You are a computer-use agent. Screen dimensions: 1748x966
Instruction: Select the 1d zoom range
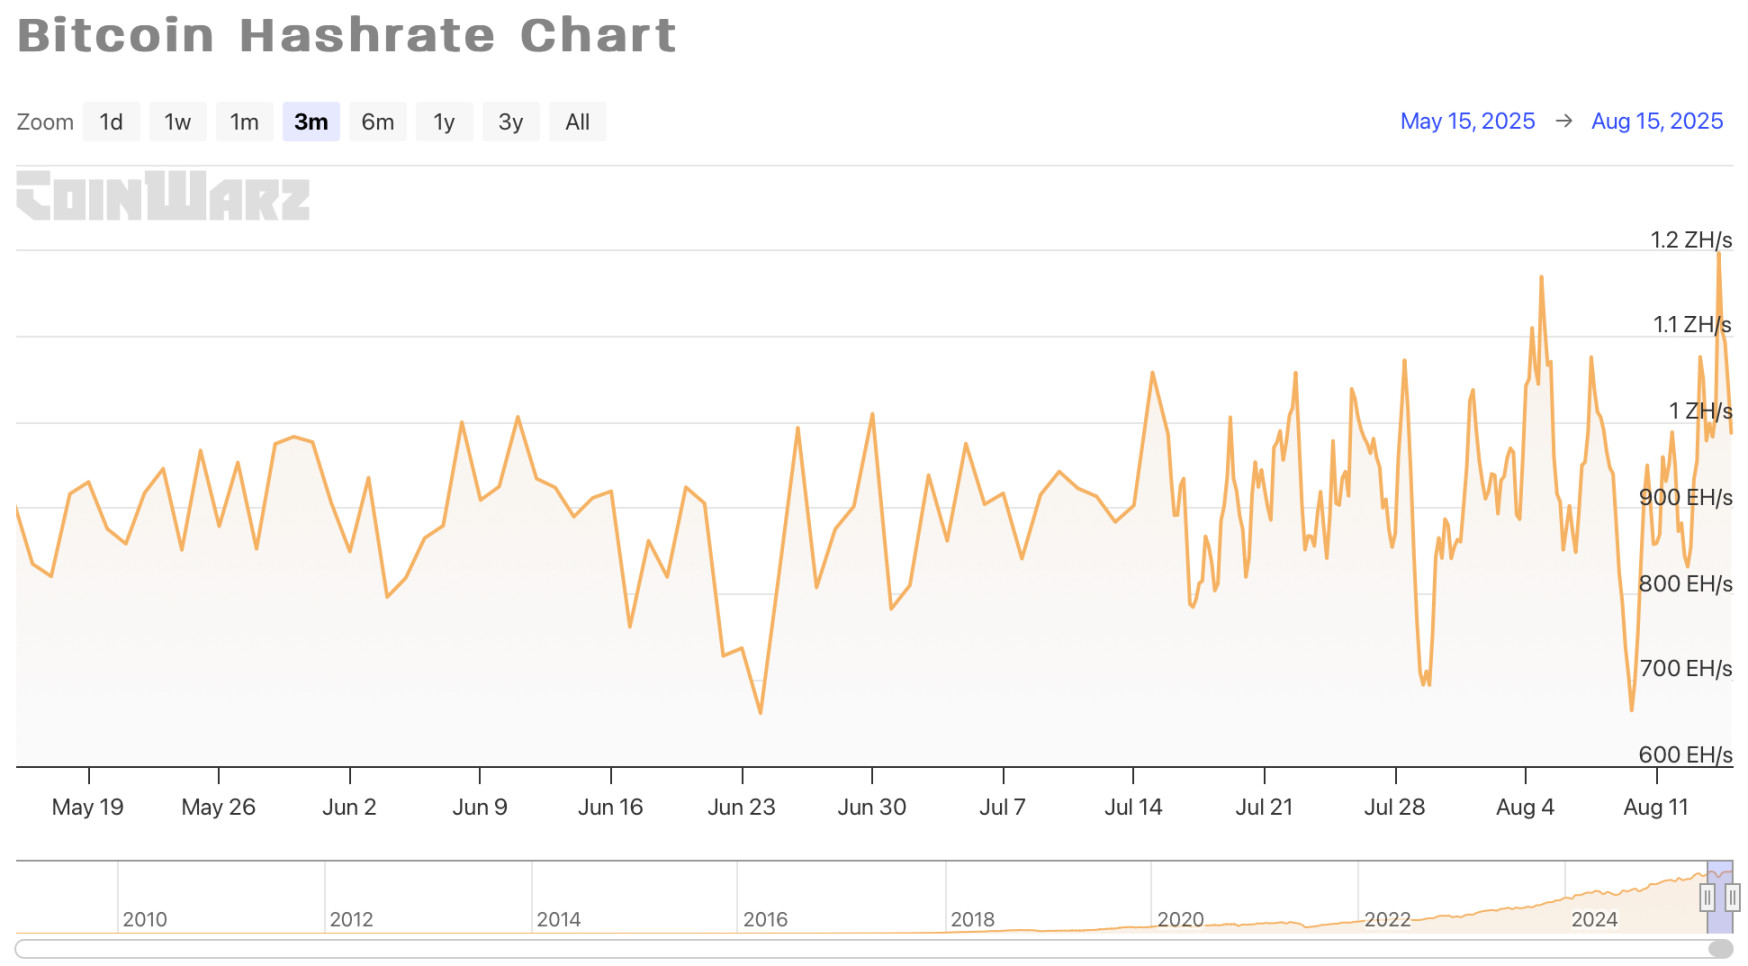(111, 122)
